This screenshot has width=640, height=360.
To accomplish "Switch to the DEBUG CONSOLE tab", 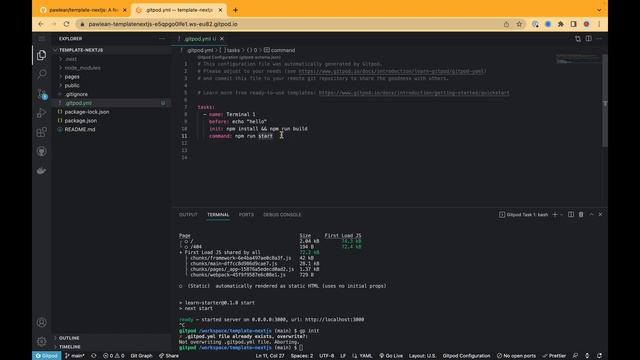I will [x=282, y=215].
